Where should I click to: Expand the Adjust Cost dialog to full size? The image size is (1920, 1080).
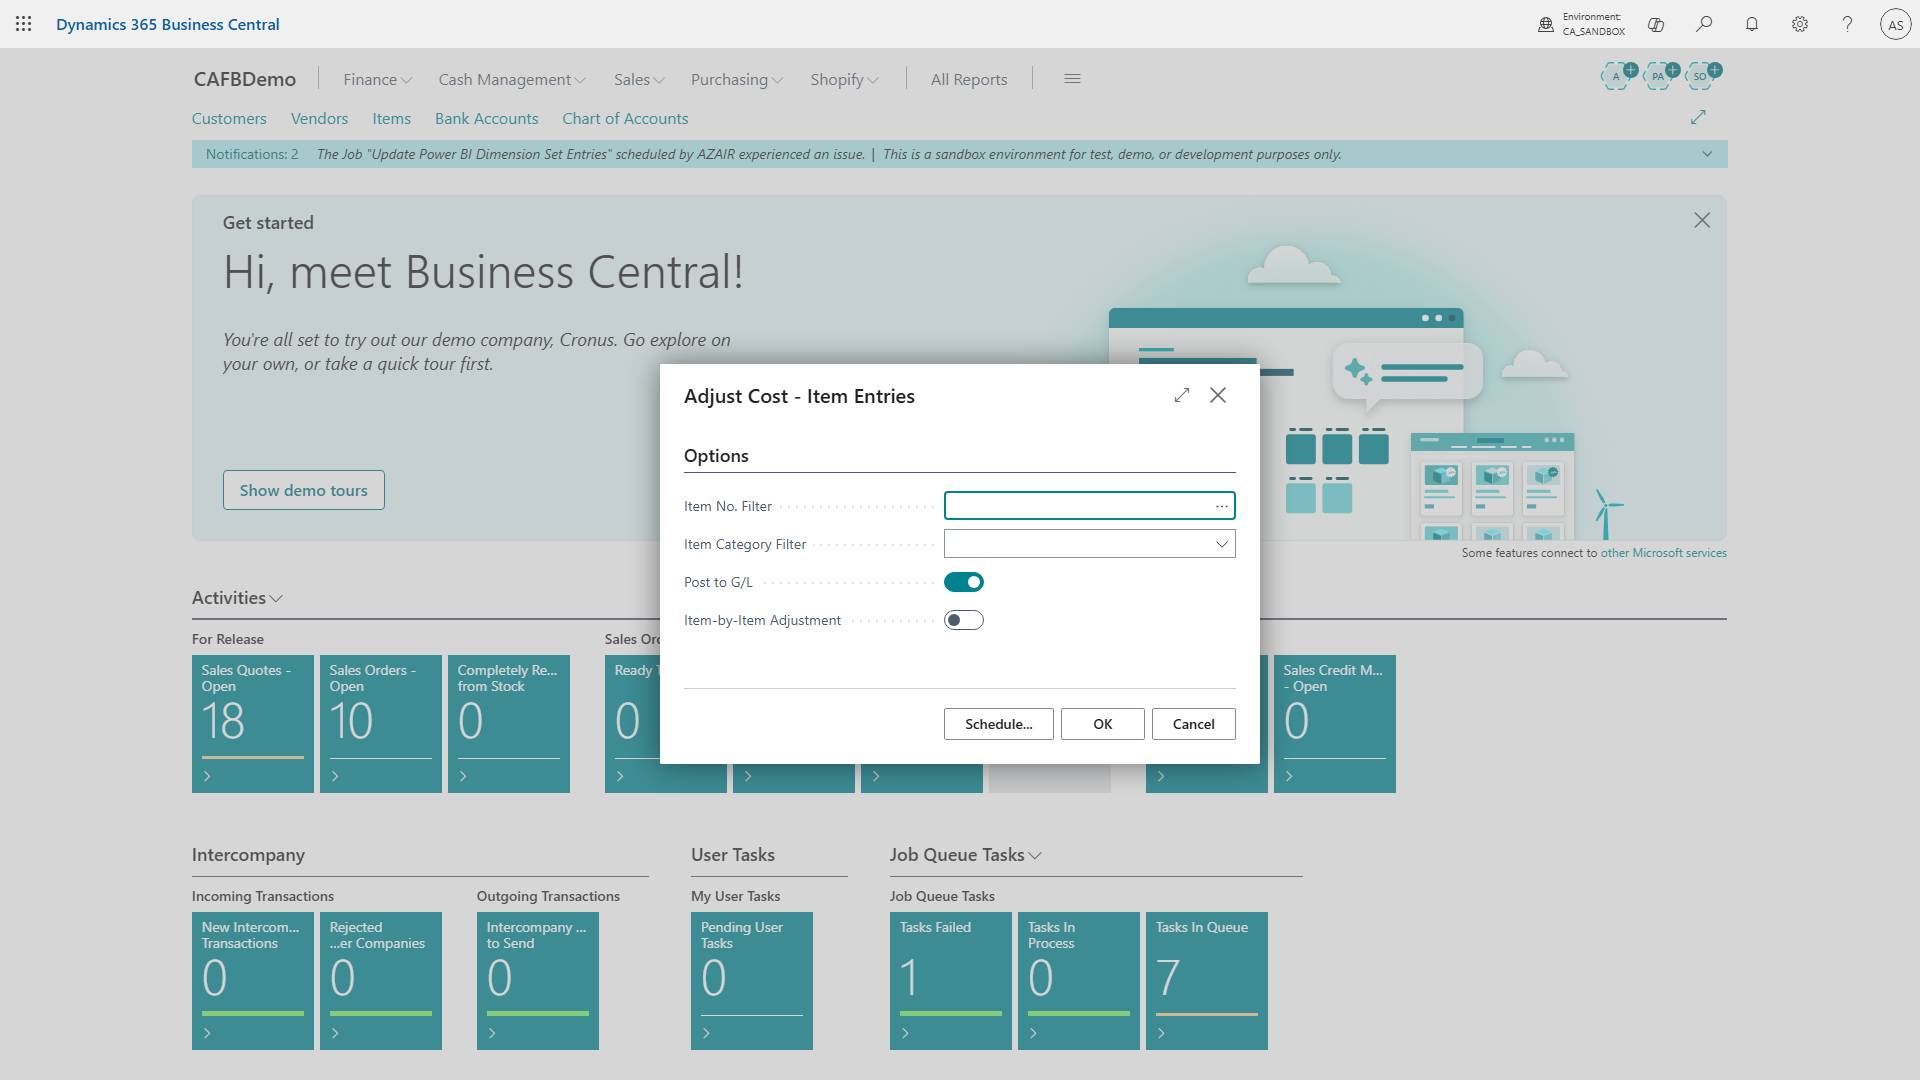tap(1182, 395)
